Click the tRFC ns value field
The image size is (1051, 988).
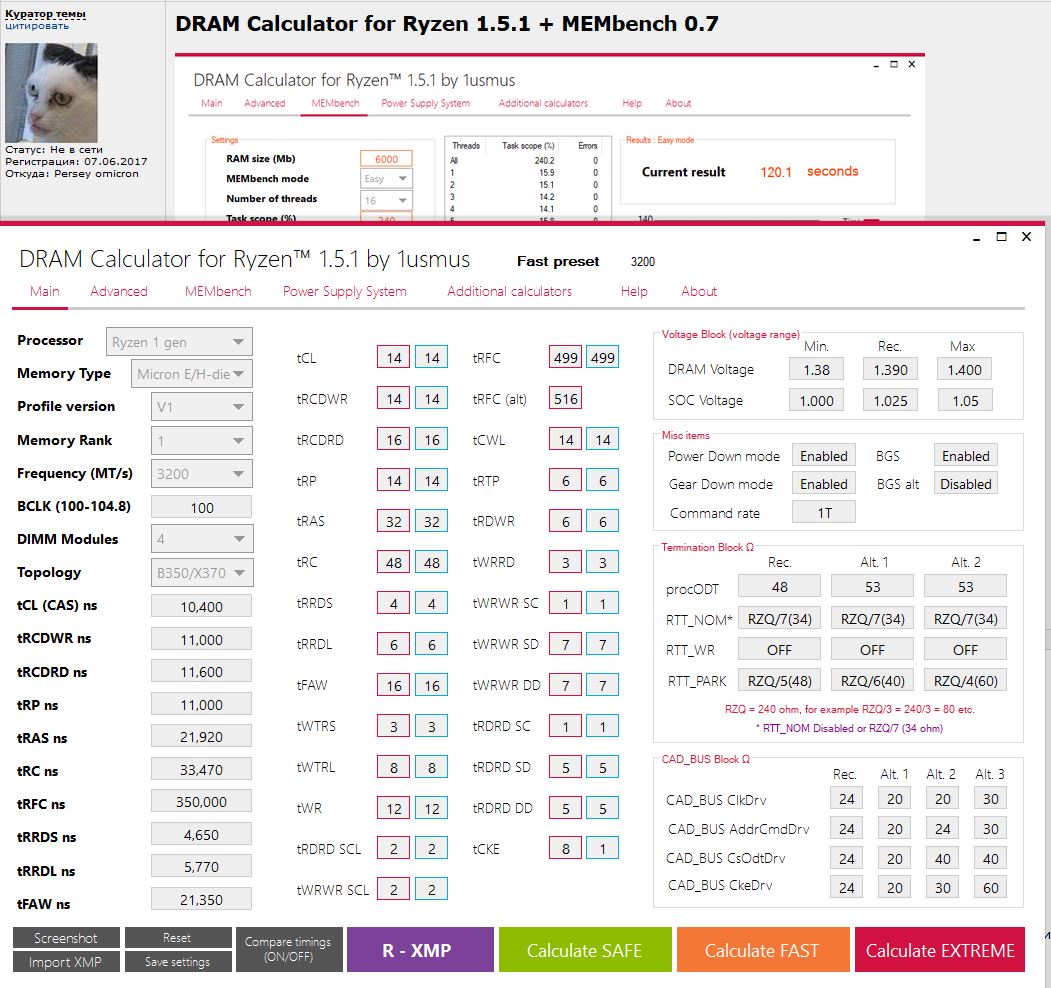pos(202,802)
